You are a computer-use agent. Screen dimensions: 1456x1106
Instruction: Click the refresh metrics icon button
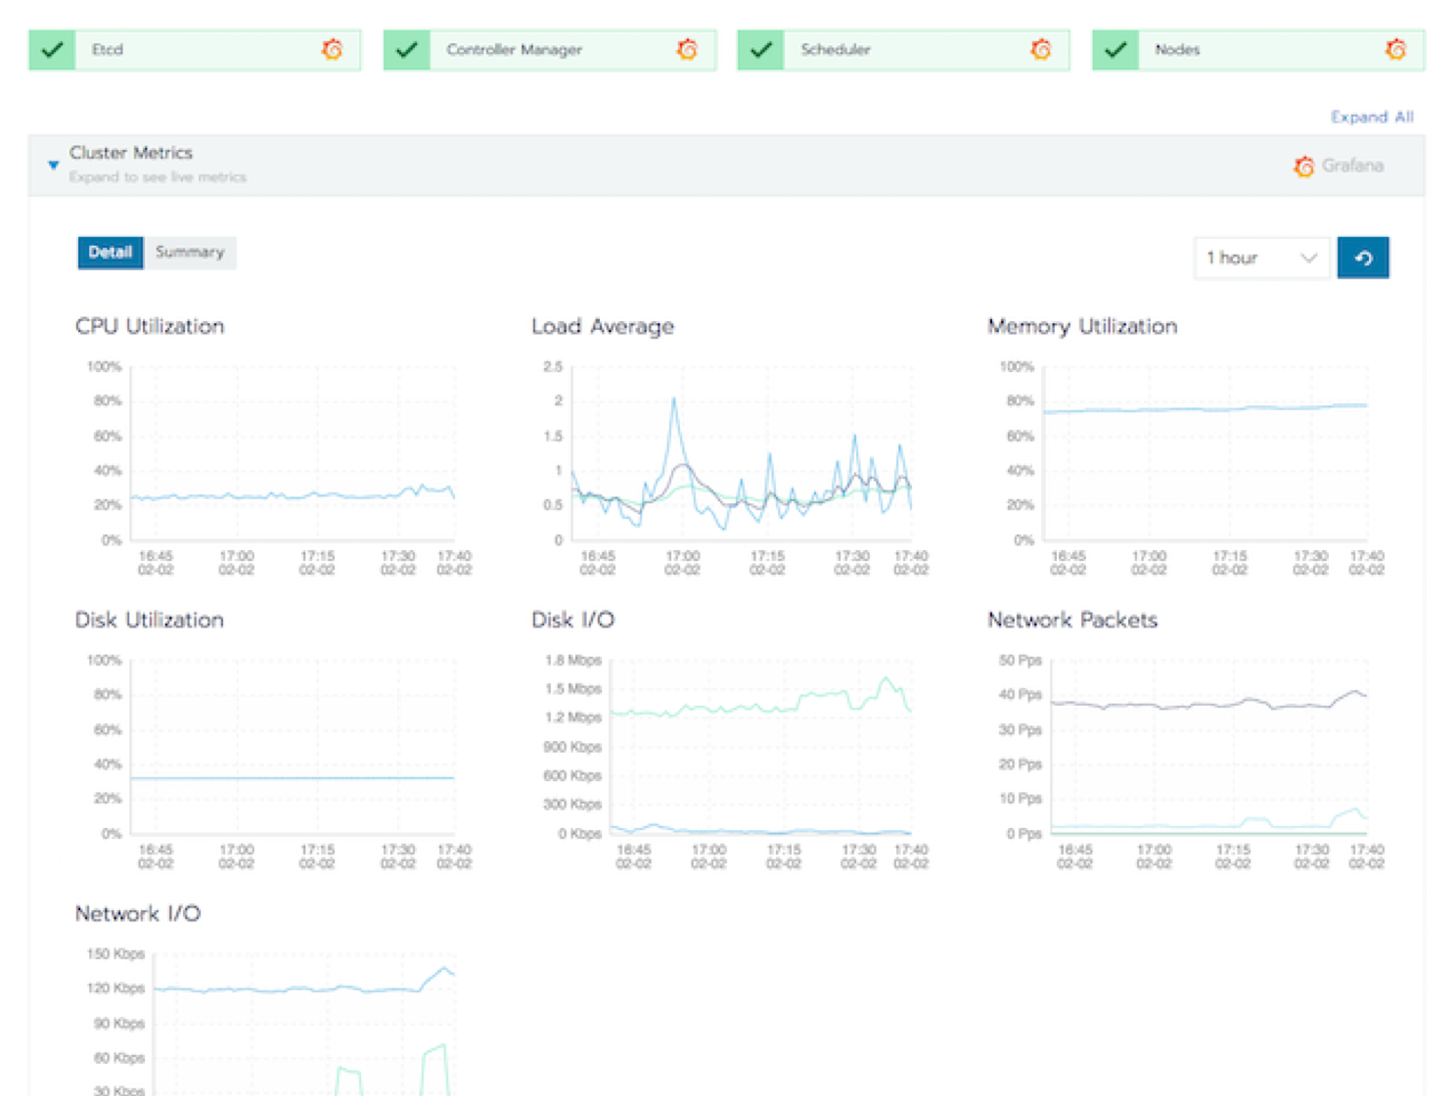[x=1363, y=258]
